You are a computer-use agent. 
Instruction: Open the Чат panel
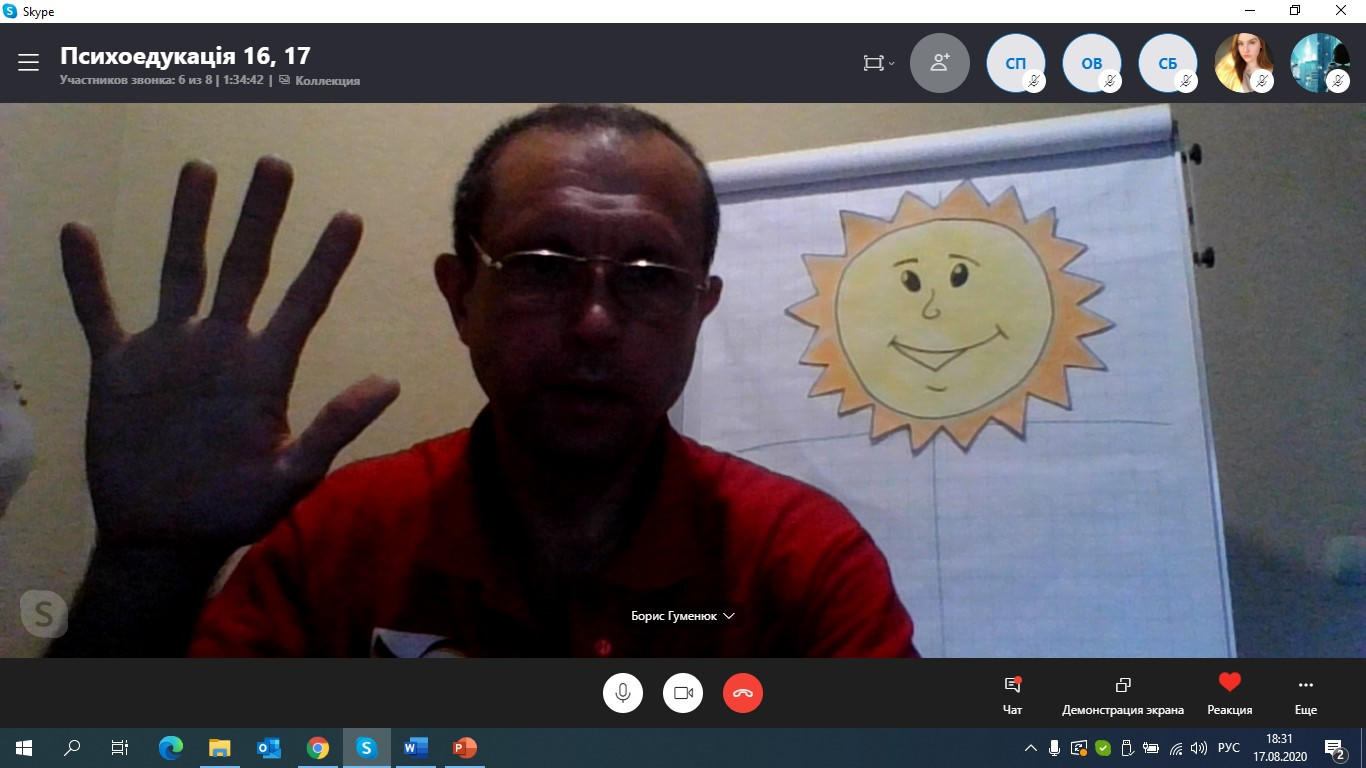(x=1012, y=695)
